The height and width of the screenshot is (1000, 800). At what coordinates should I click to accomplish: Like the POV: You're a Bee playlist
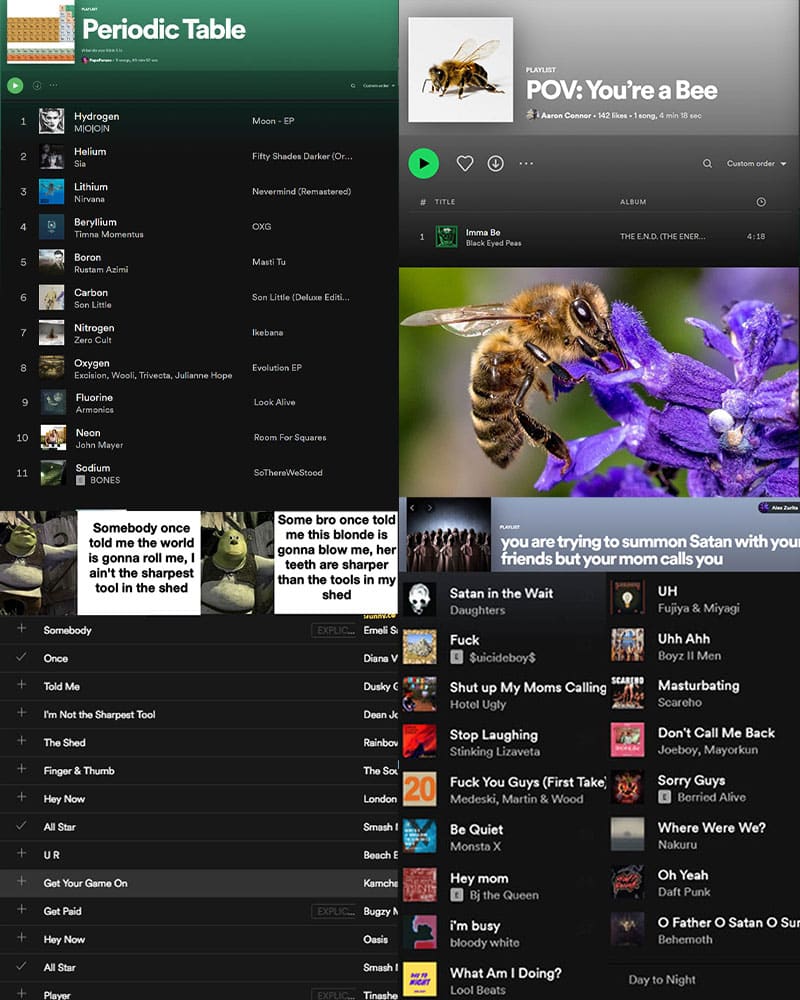point(465,163)
